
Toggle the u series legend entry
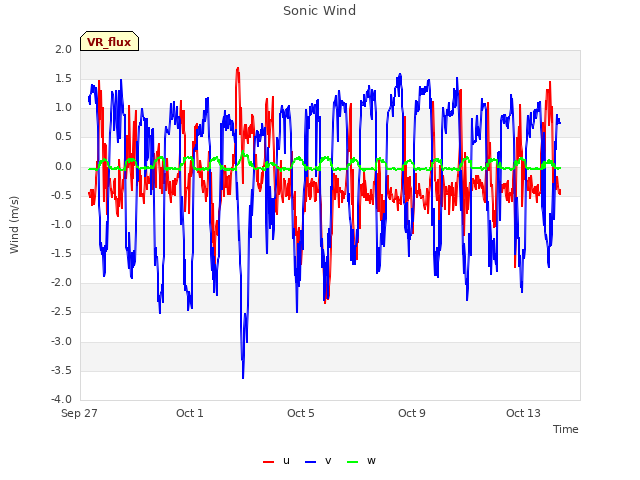click(x=276, y=461)
